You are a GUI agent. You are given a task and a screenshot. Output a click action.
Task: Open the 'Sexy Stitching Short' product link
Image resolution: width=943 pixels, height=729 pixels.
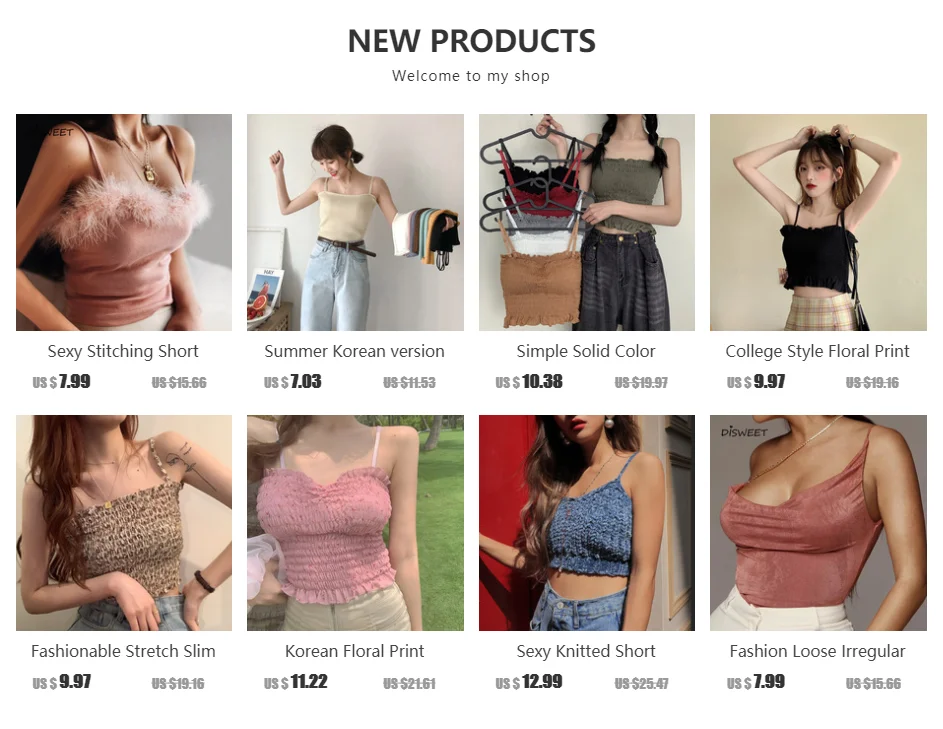point(123,351)
